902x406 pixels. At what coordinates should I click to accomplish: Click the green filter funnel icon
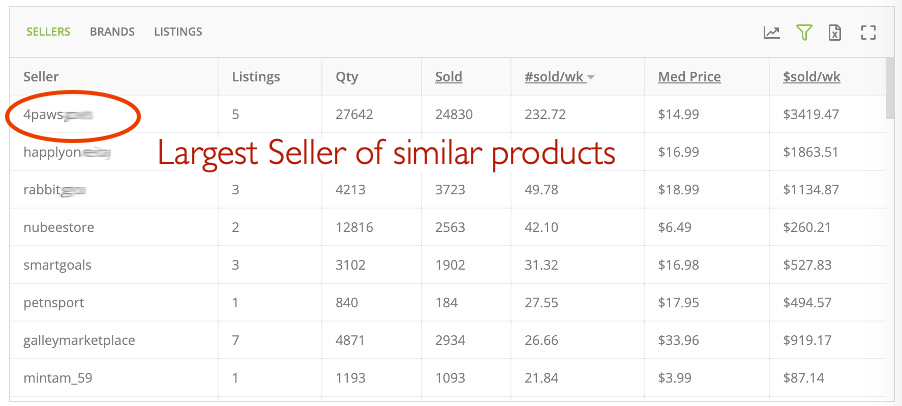(x=804, y=33)
